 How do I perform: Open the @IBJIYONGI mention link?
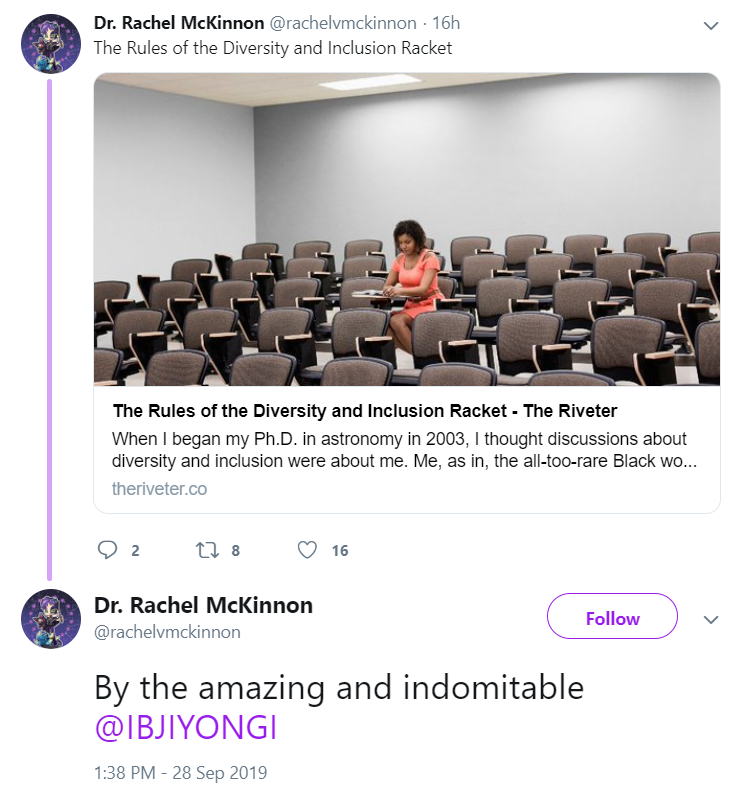[186, 727]
